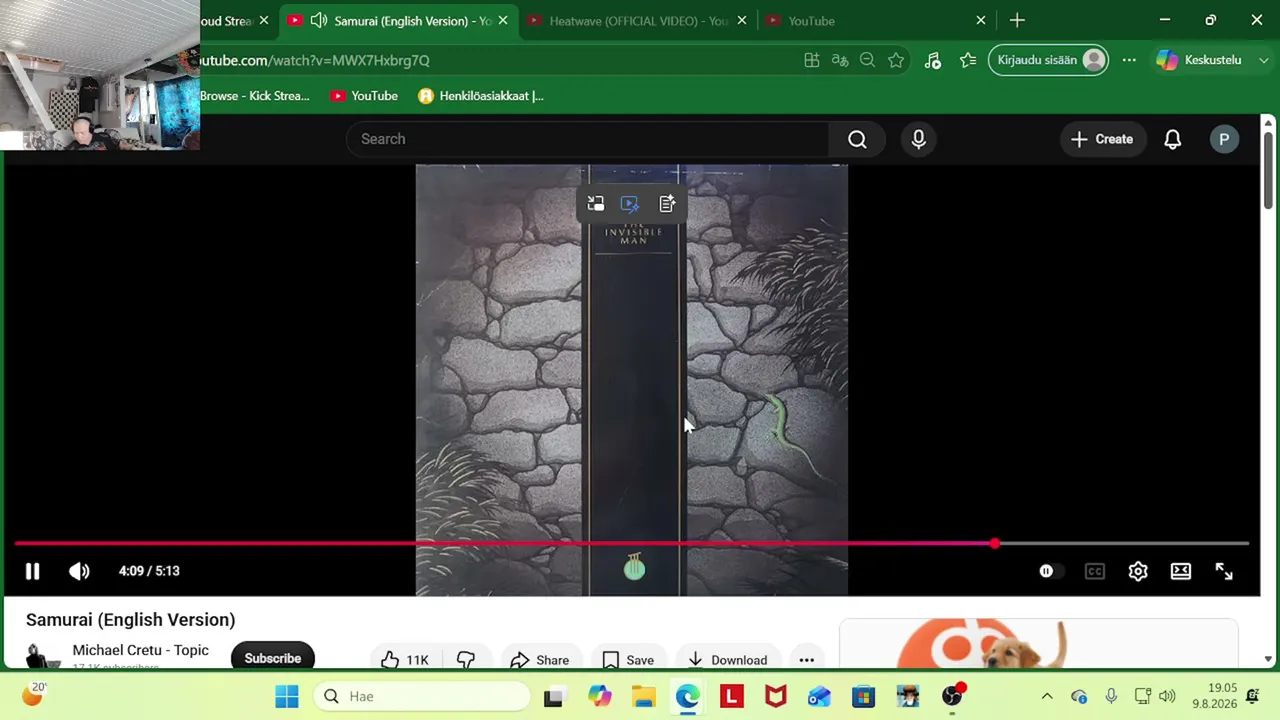Click the YouTube search field
Viewport: 1280px width, 720px height.
tap(588, 139)
